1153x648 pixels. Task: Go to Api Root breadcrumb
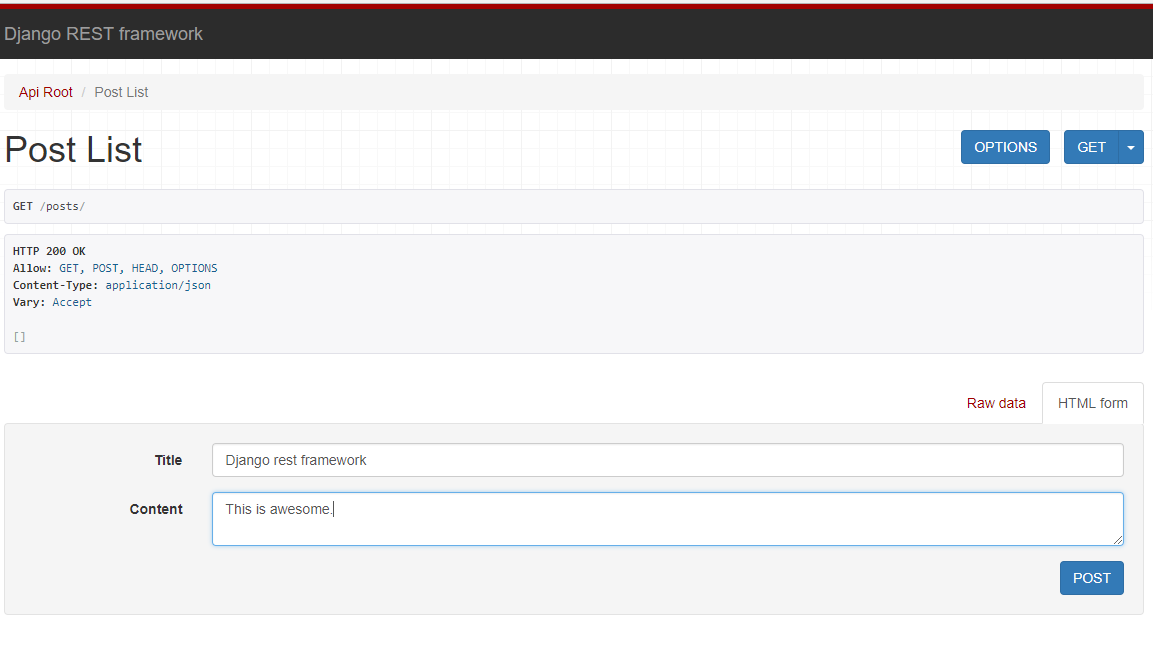pos(46,92)
